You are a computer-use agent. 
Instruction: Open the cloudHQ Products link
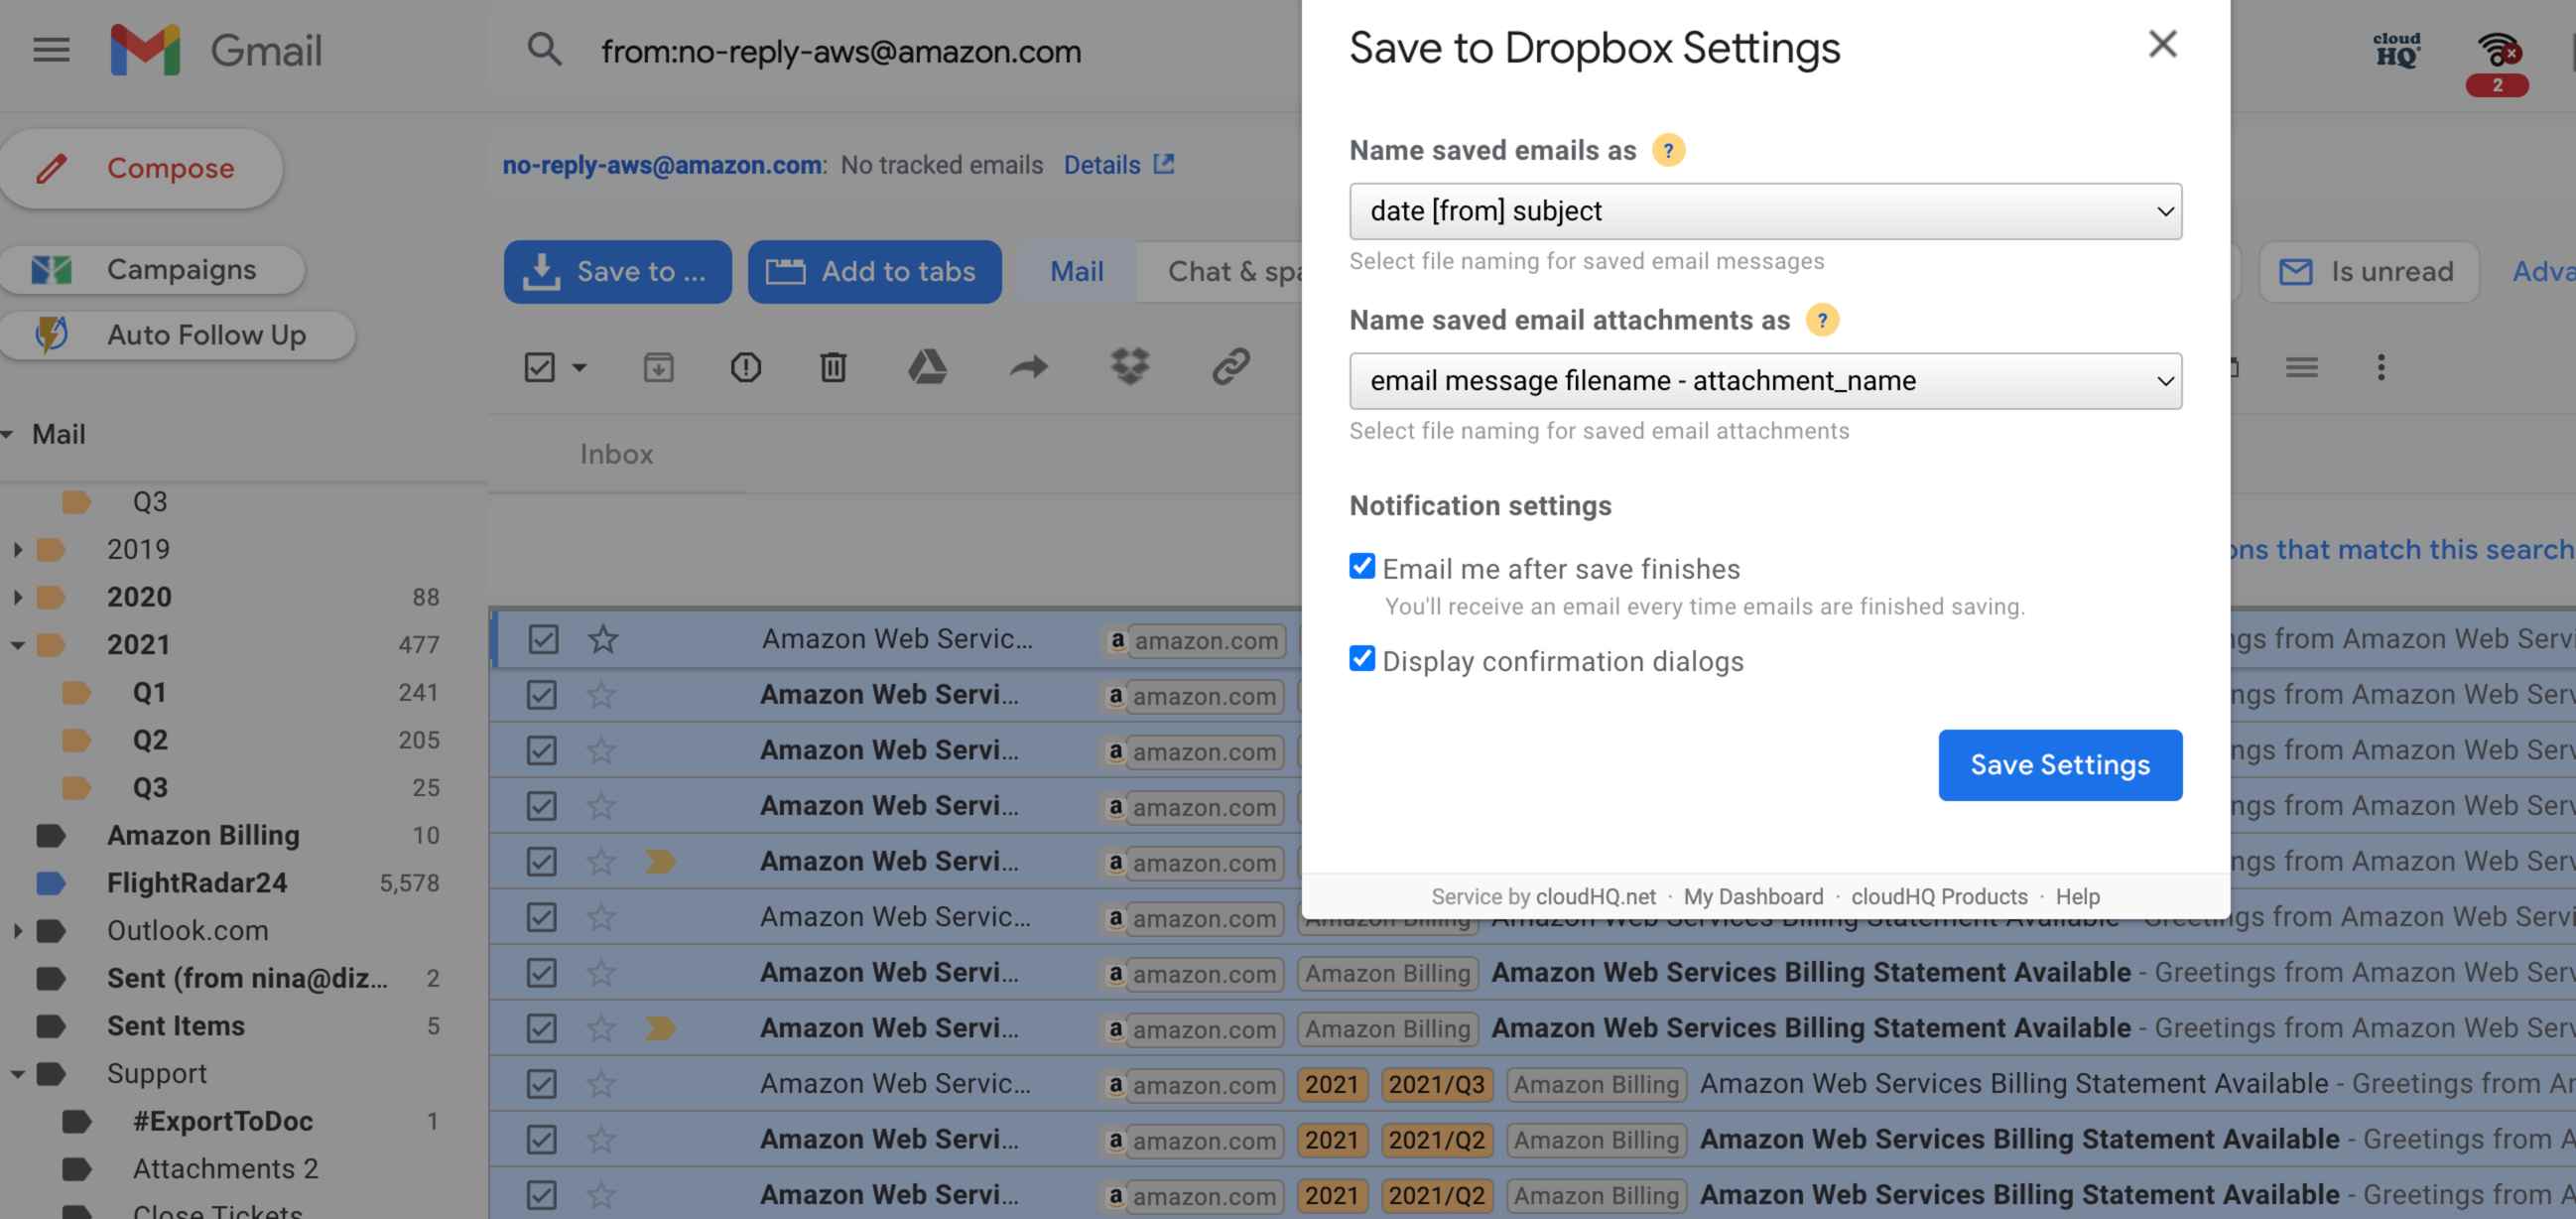coord(1938,897)
